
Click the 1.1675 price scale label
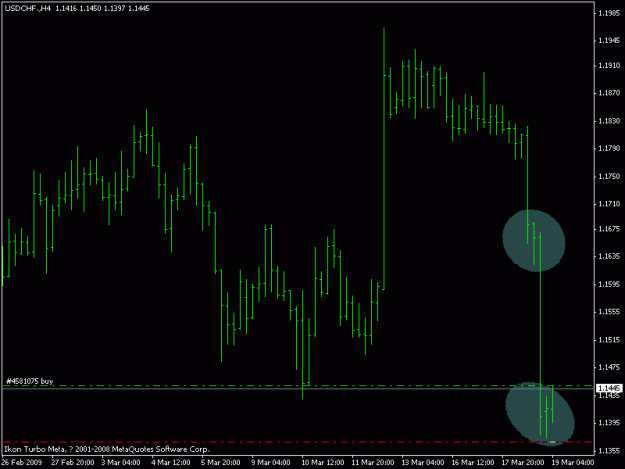click(609, 229)
